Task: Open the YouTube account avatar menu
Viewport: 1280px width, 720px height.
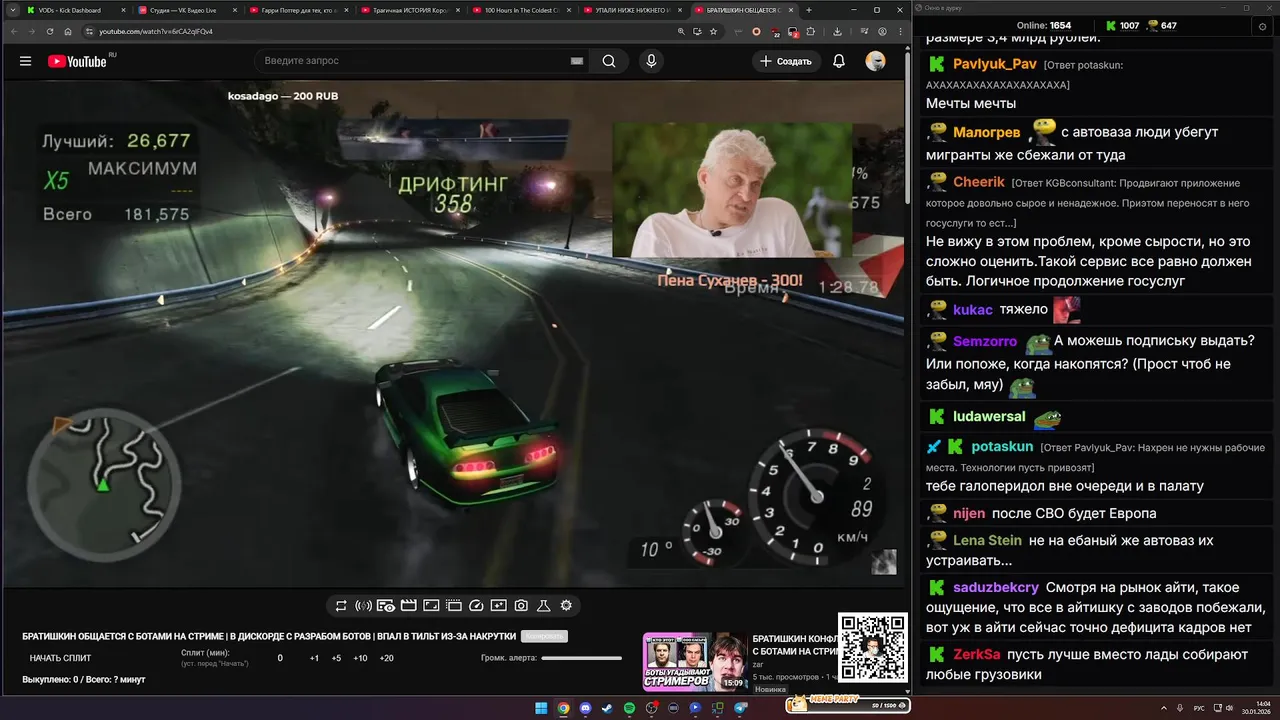Action: coord(875,61)
